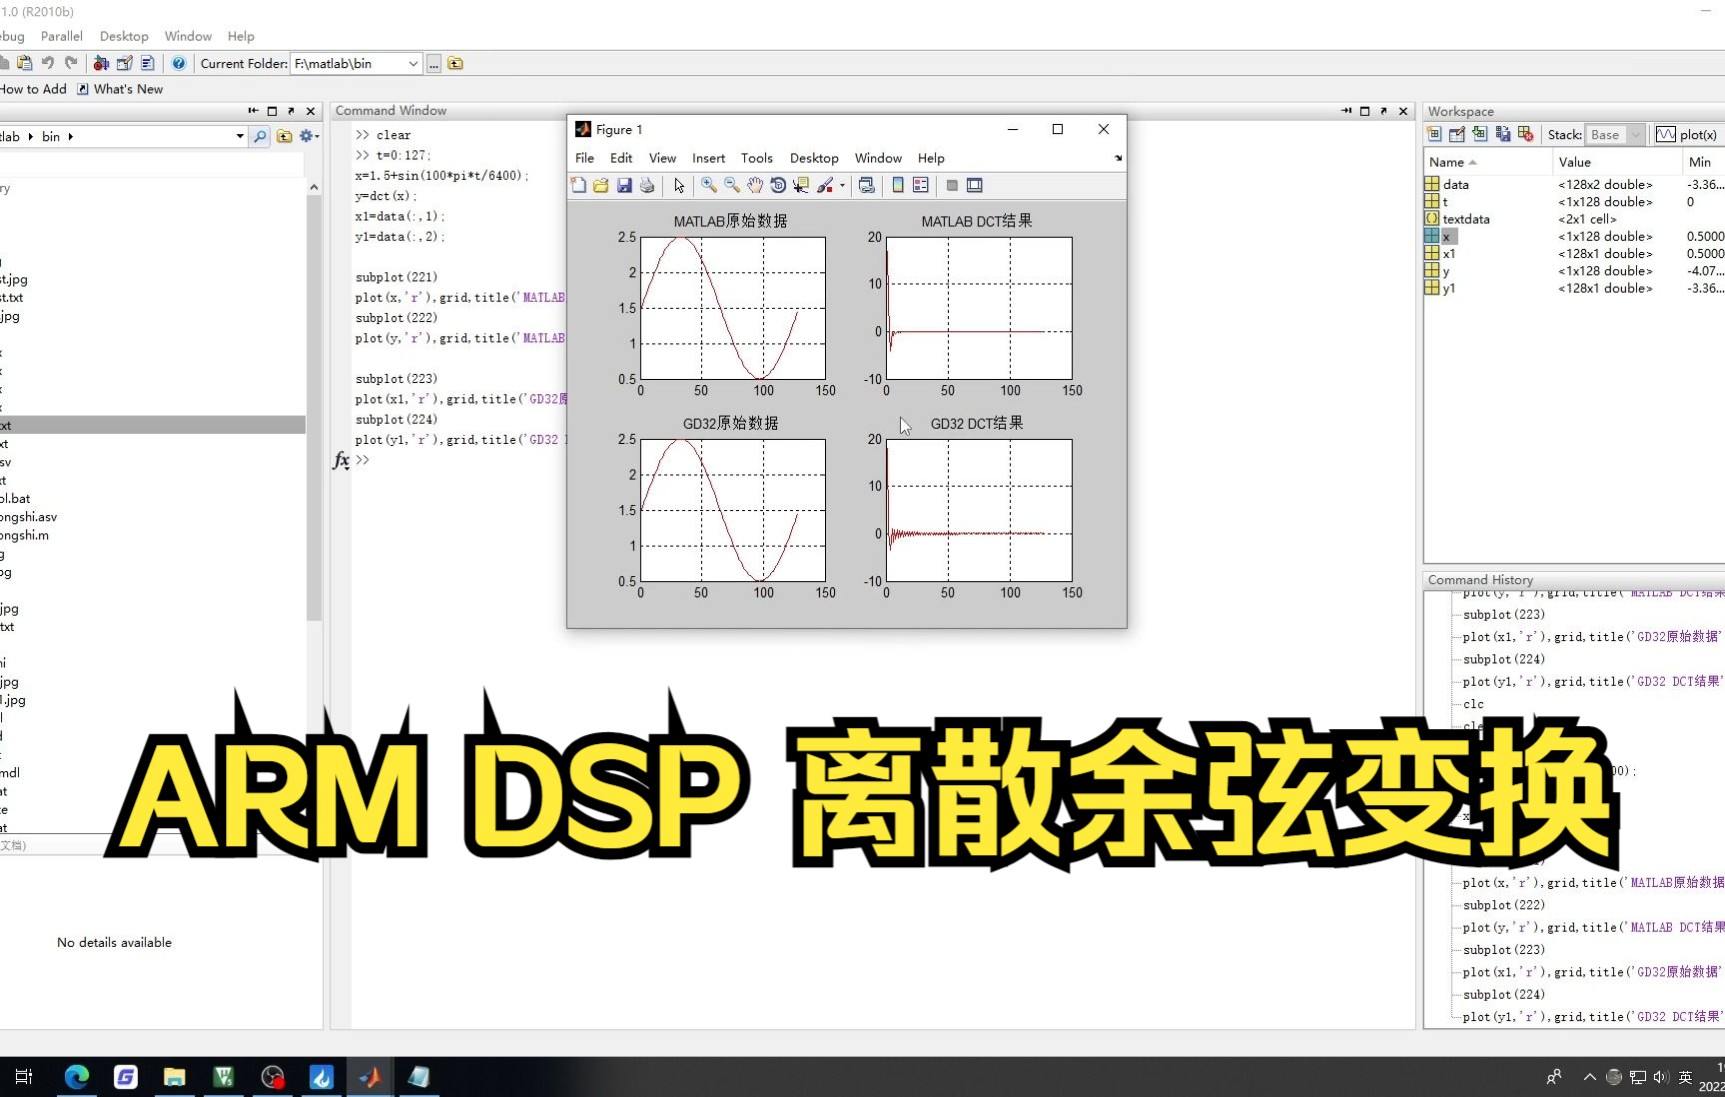Open the Insert menu in Figure 1
The width and height of the screenshot is (1725, 1097).
[708, 157]
